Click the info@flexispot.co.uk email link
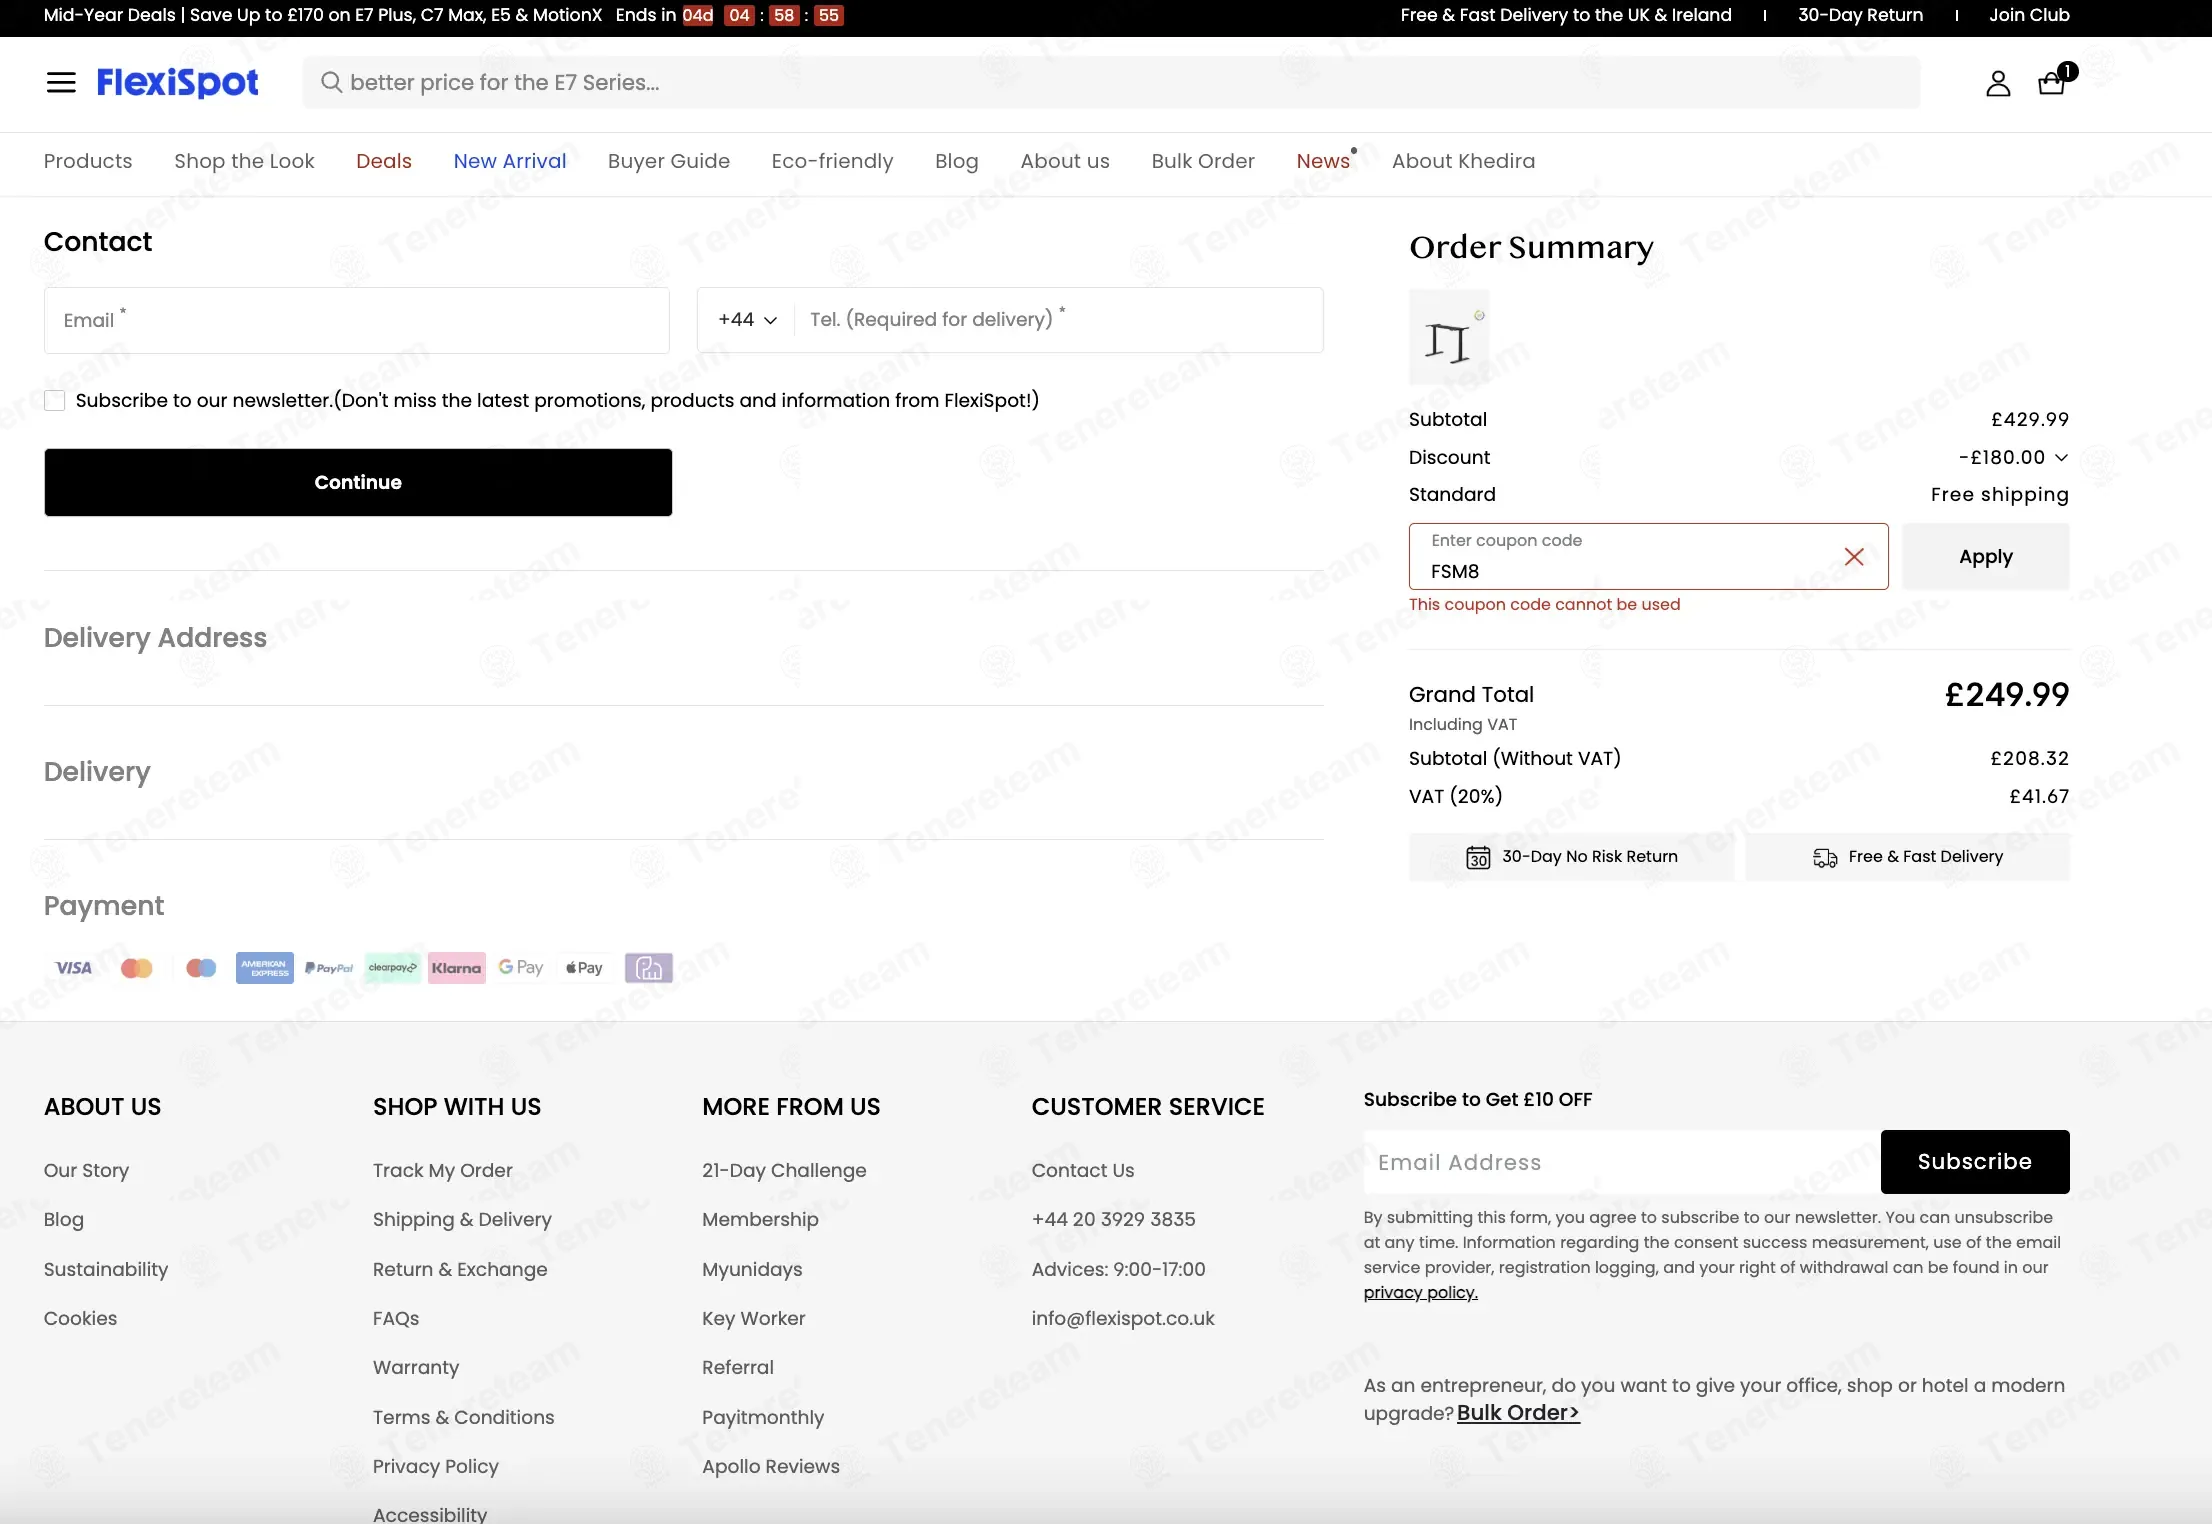2212x1524 pixels. tap(1123, 1319)
